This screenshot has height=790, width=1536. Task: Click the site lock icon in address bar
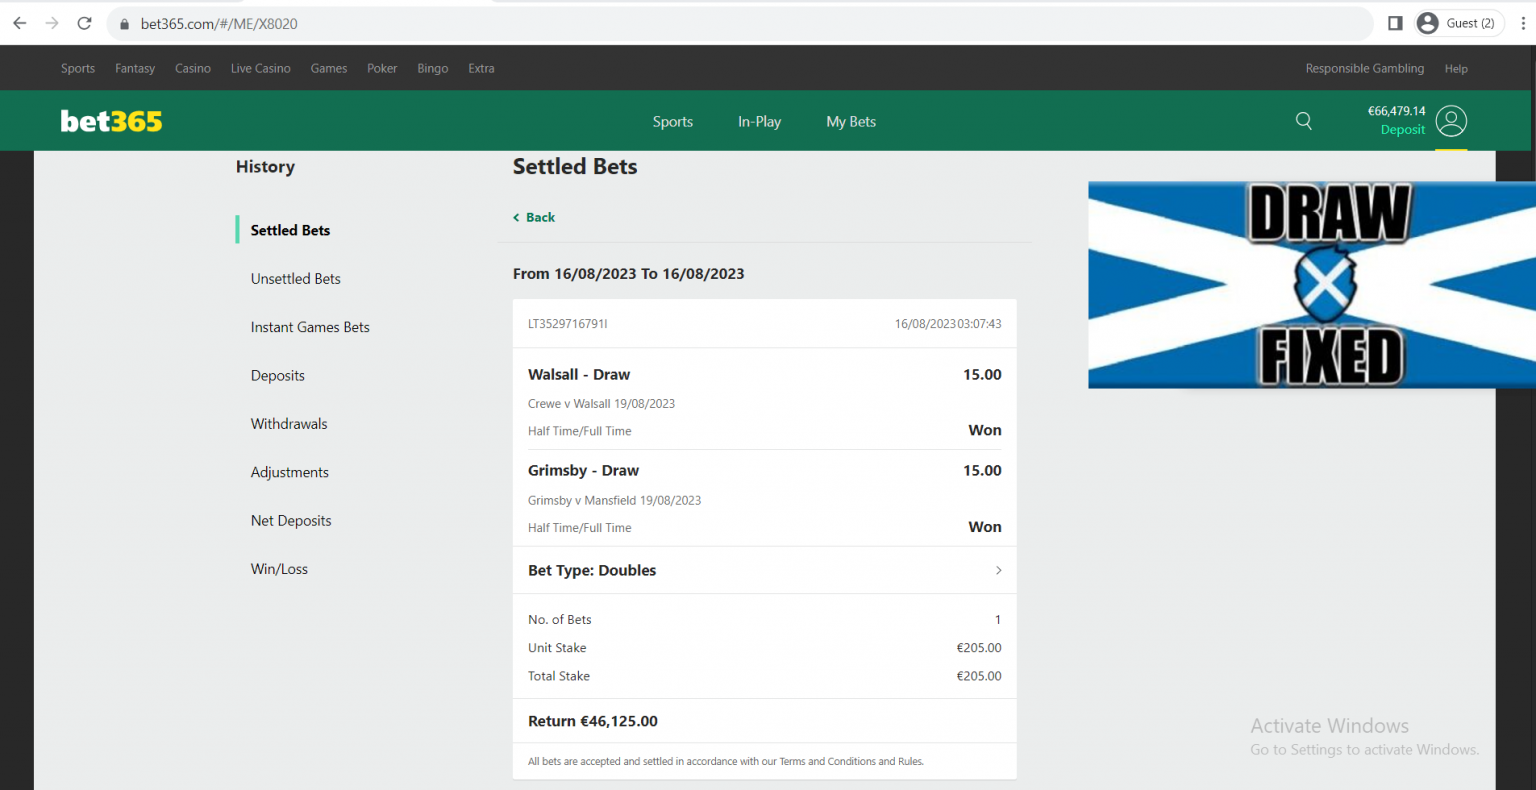[x=125, y=24]
